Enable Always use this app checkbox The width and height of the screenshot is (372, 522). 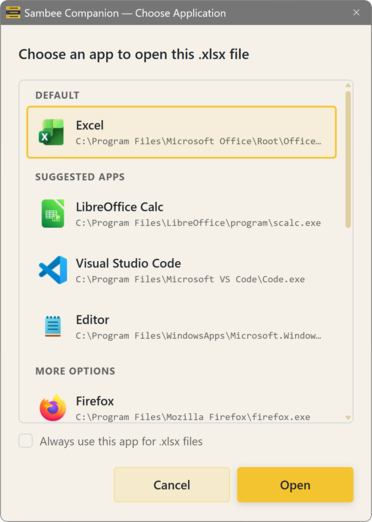coord(26,441)
